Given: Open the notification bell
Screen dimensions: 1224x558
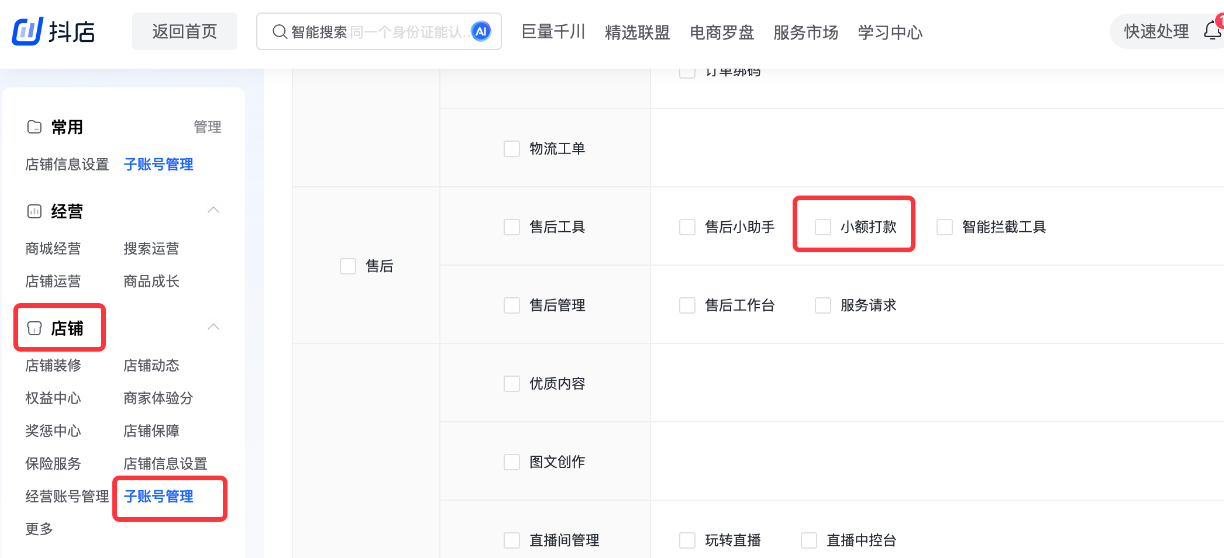Looking at the screenshot, I should pyautogui.click(x=1212, y=31).
